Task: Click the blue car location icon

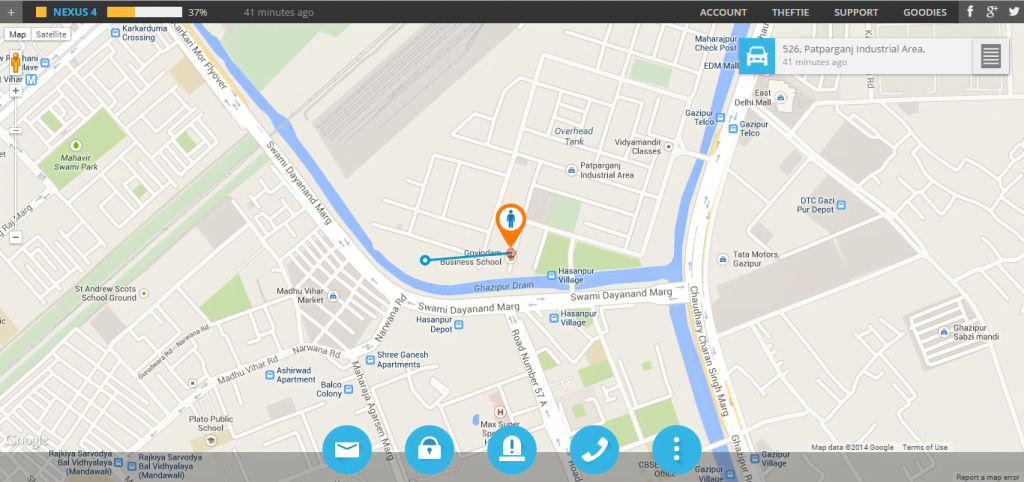Action: (756, 56)
